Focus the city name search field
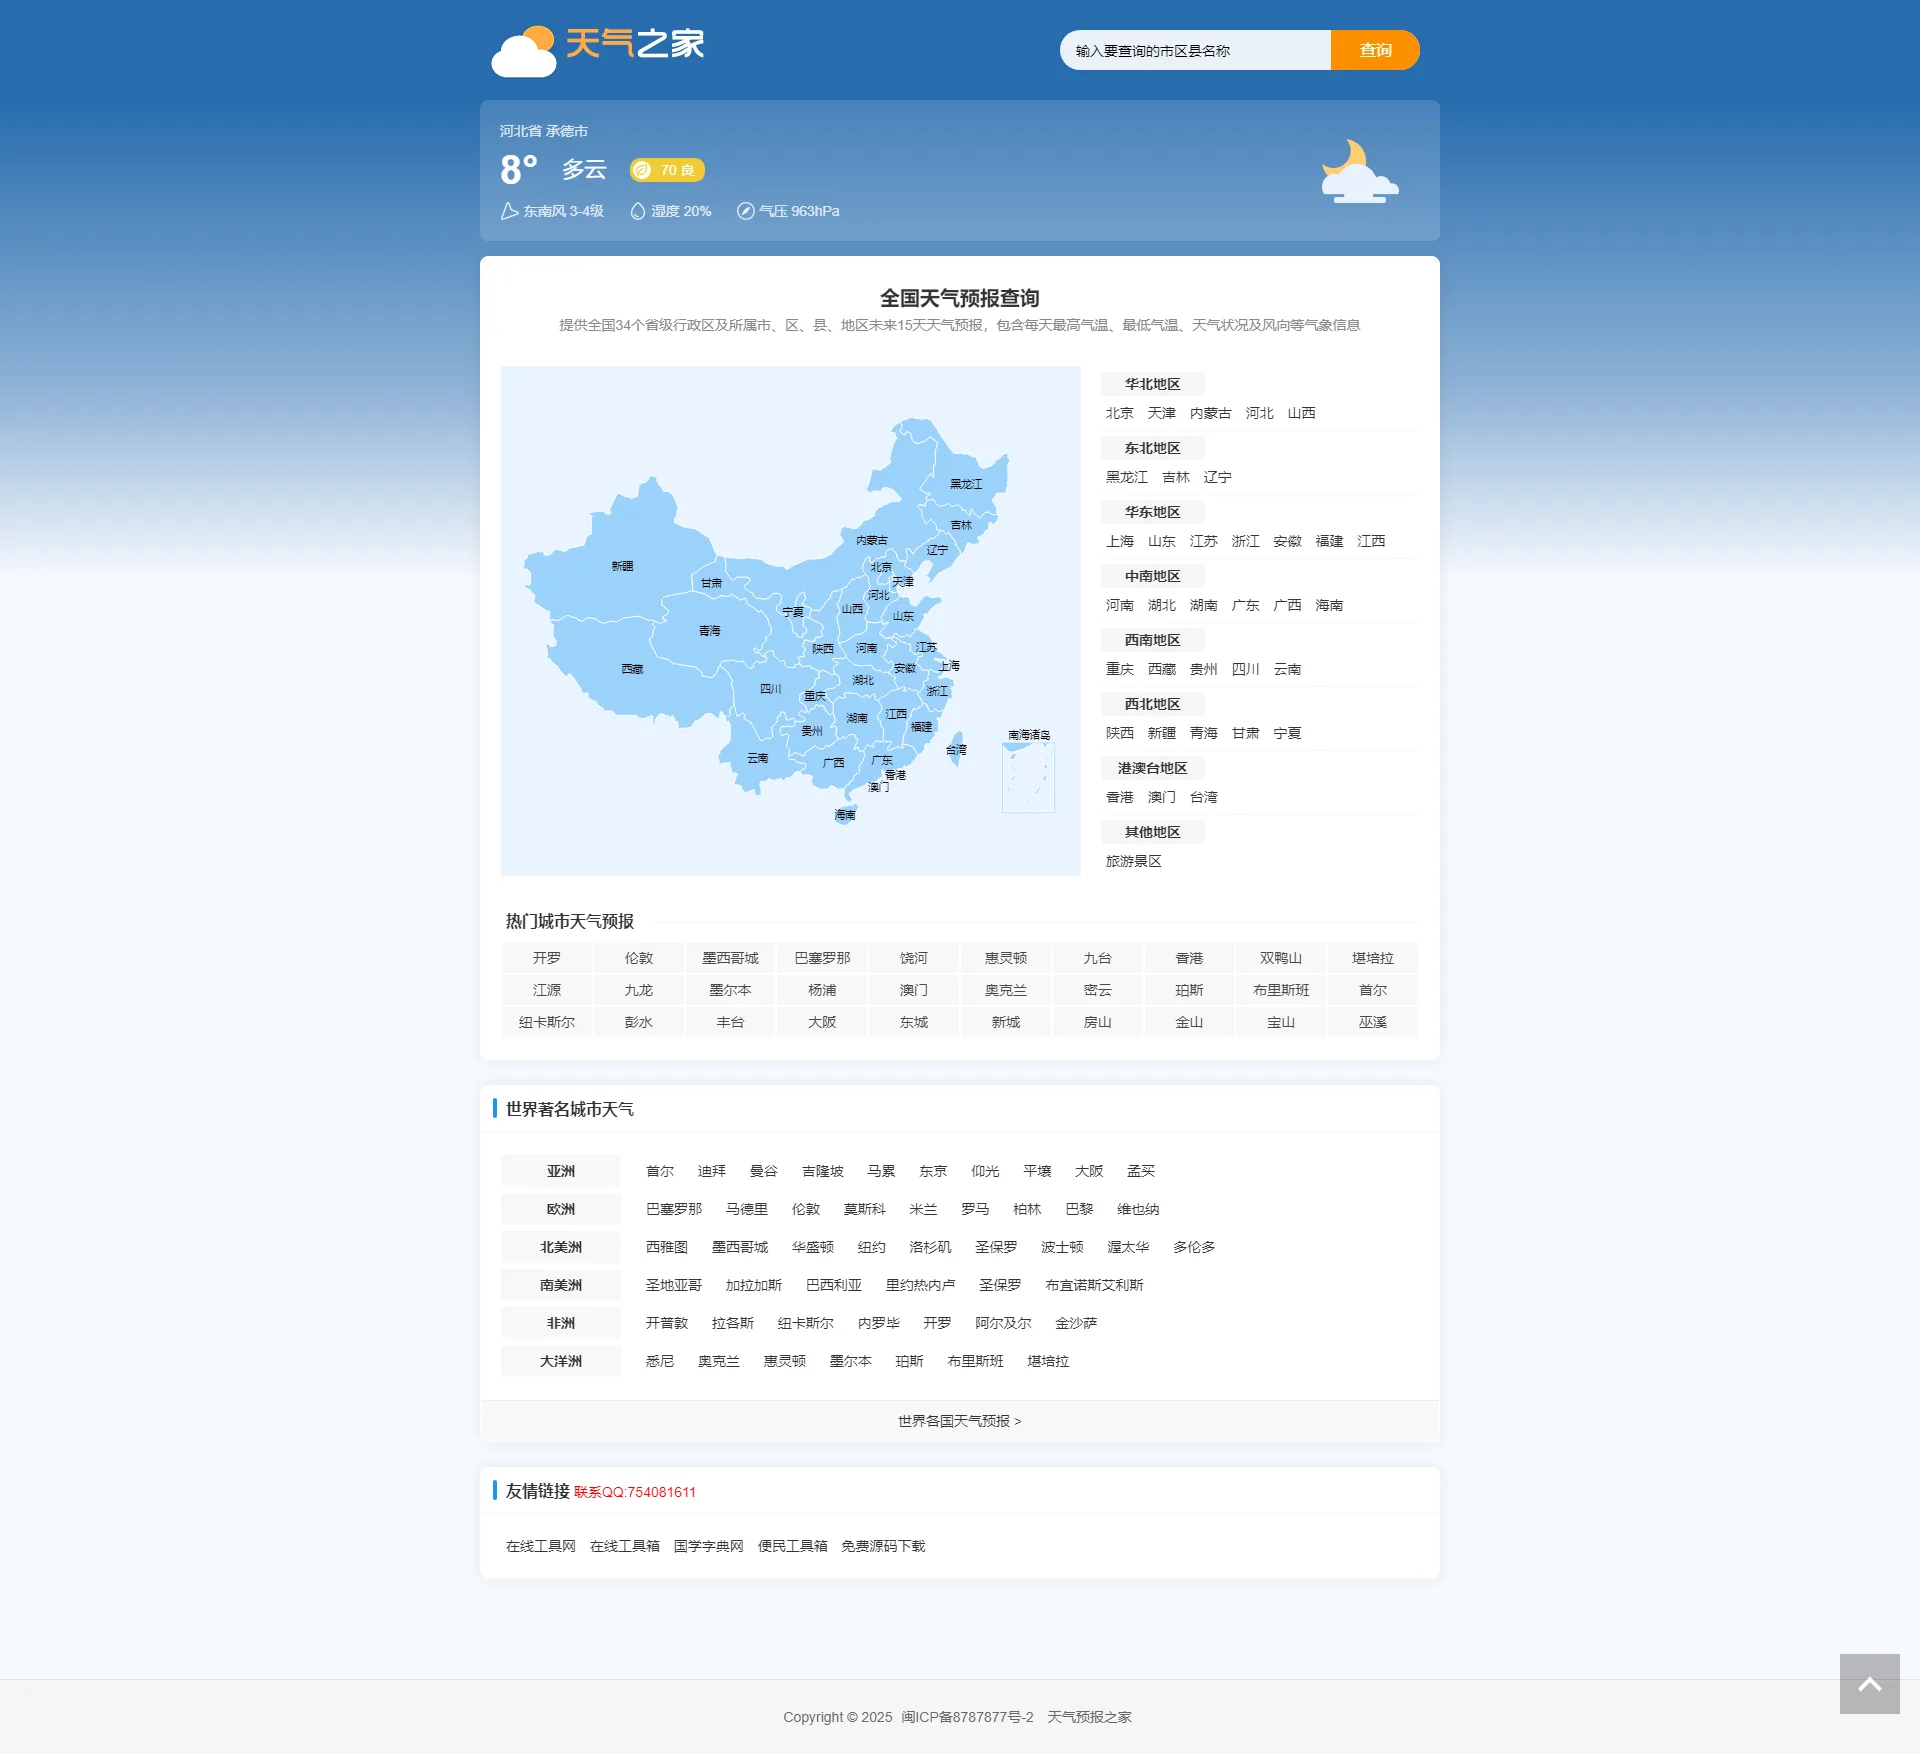Image resolution: width=1920 pixels, height=1754 pixels. pyautogui.click(x=1195, y=51)
